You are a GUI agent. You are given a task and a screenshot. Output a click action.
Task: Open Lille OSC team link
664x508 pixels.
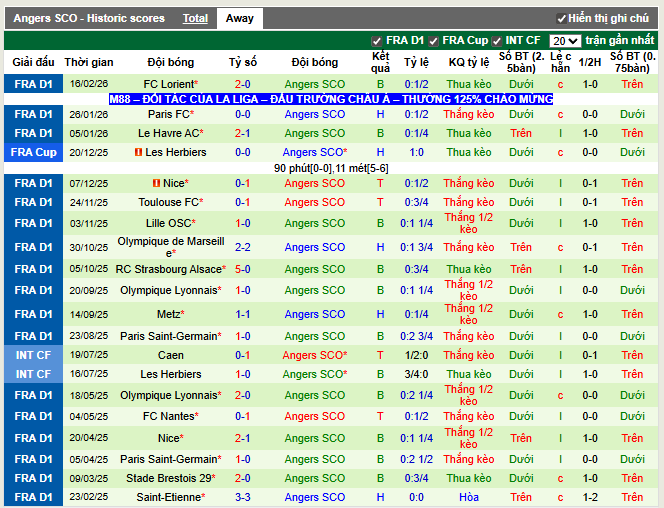point(171,223)
